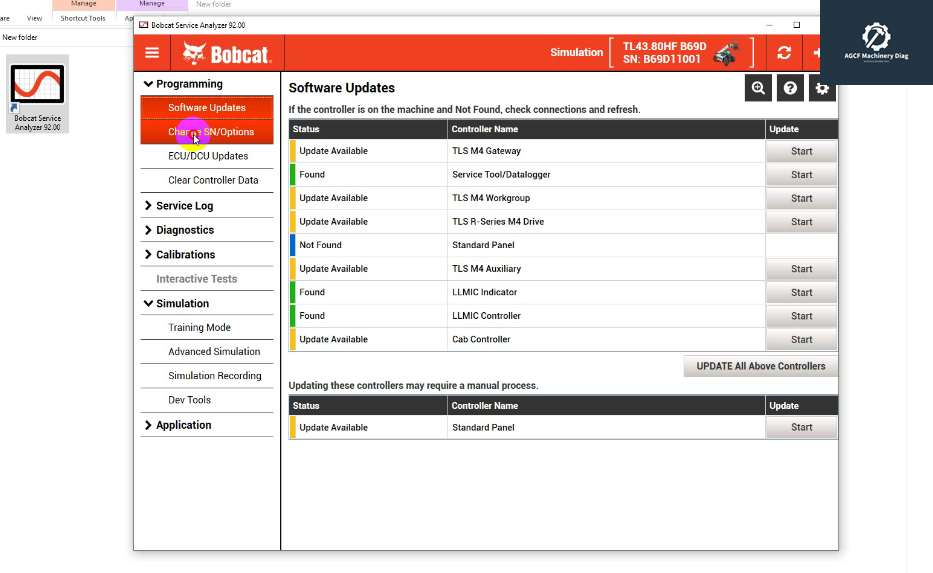
Task: Start update for LLMIC Indicator
Action: click(801, 293)
